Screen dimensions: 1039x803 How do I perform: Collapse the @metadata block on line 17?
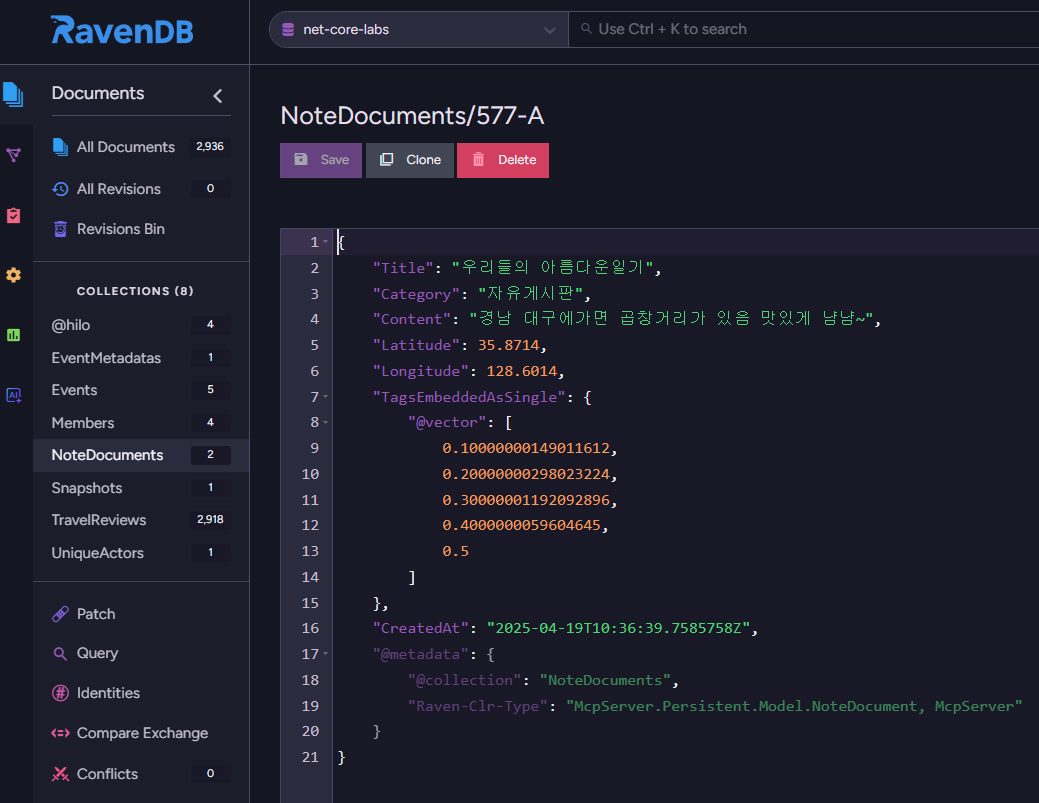click(x=326, y=655)
